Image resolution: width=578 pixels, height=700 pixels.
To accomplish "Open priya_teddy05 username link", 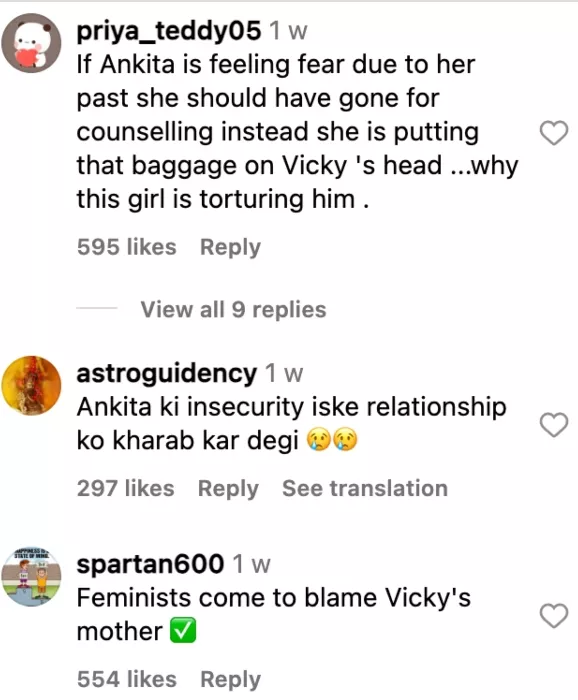I will click(x=168, y=31).
